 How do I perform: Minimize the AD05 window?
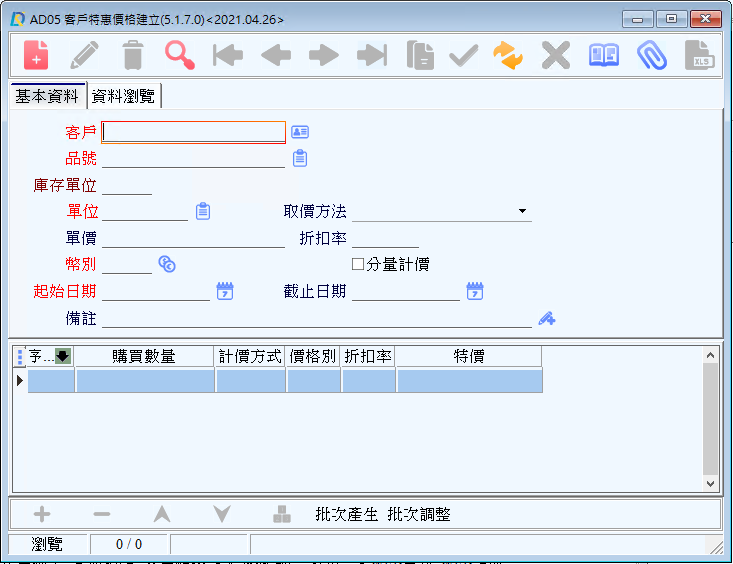(637, 19)
